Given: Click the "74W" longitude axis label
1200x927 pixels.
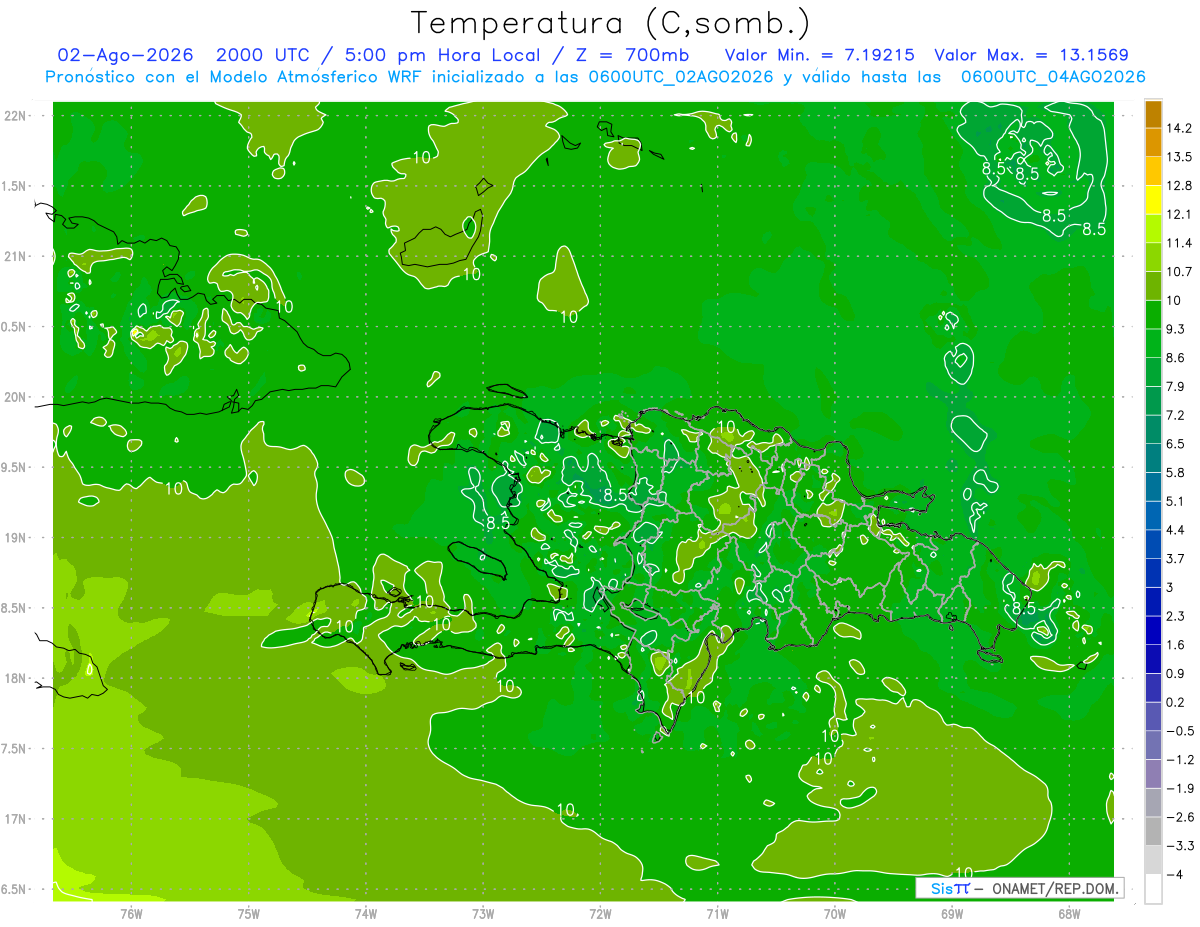Looking at the screenshot, I should pyautogui.click(x=366, y=914).
